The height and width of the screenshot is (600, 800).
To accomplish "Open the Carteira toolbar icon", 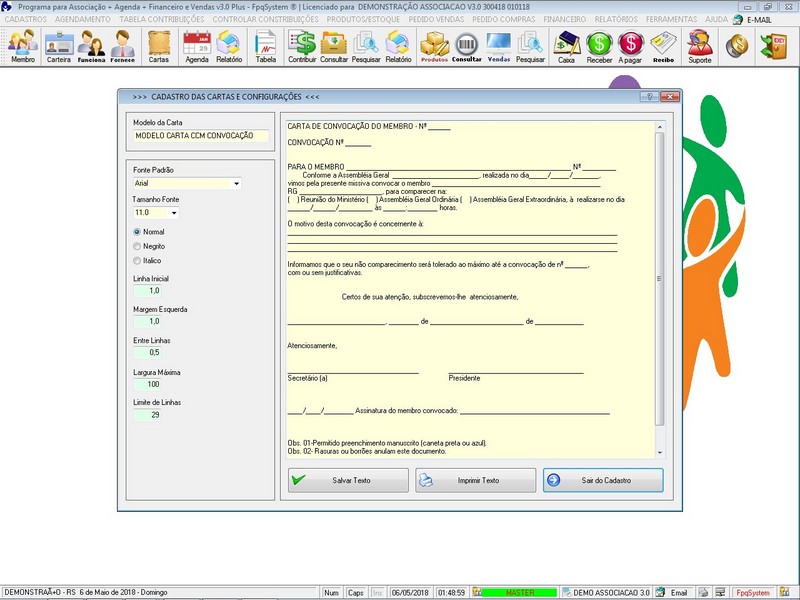I will coord(59,46).
